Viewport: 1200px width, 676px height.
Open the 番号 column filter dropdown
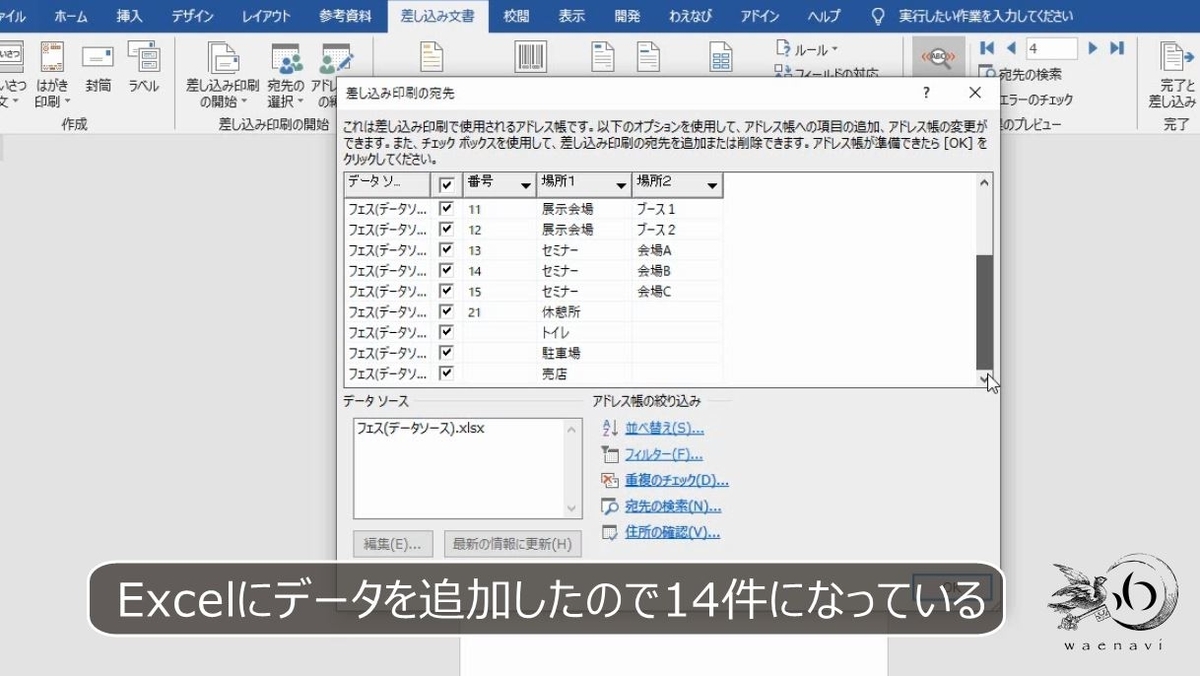click(525, 185)
